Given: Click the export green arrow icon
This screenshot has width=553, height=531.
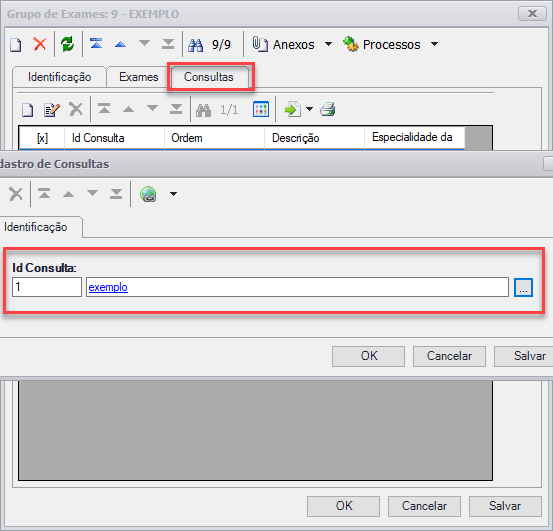Looking at the screenshot, I should (293, 109).
